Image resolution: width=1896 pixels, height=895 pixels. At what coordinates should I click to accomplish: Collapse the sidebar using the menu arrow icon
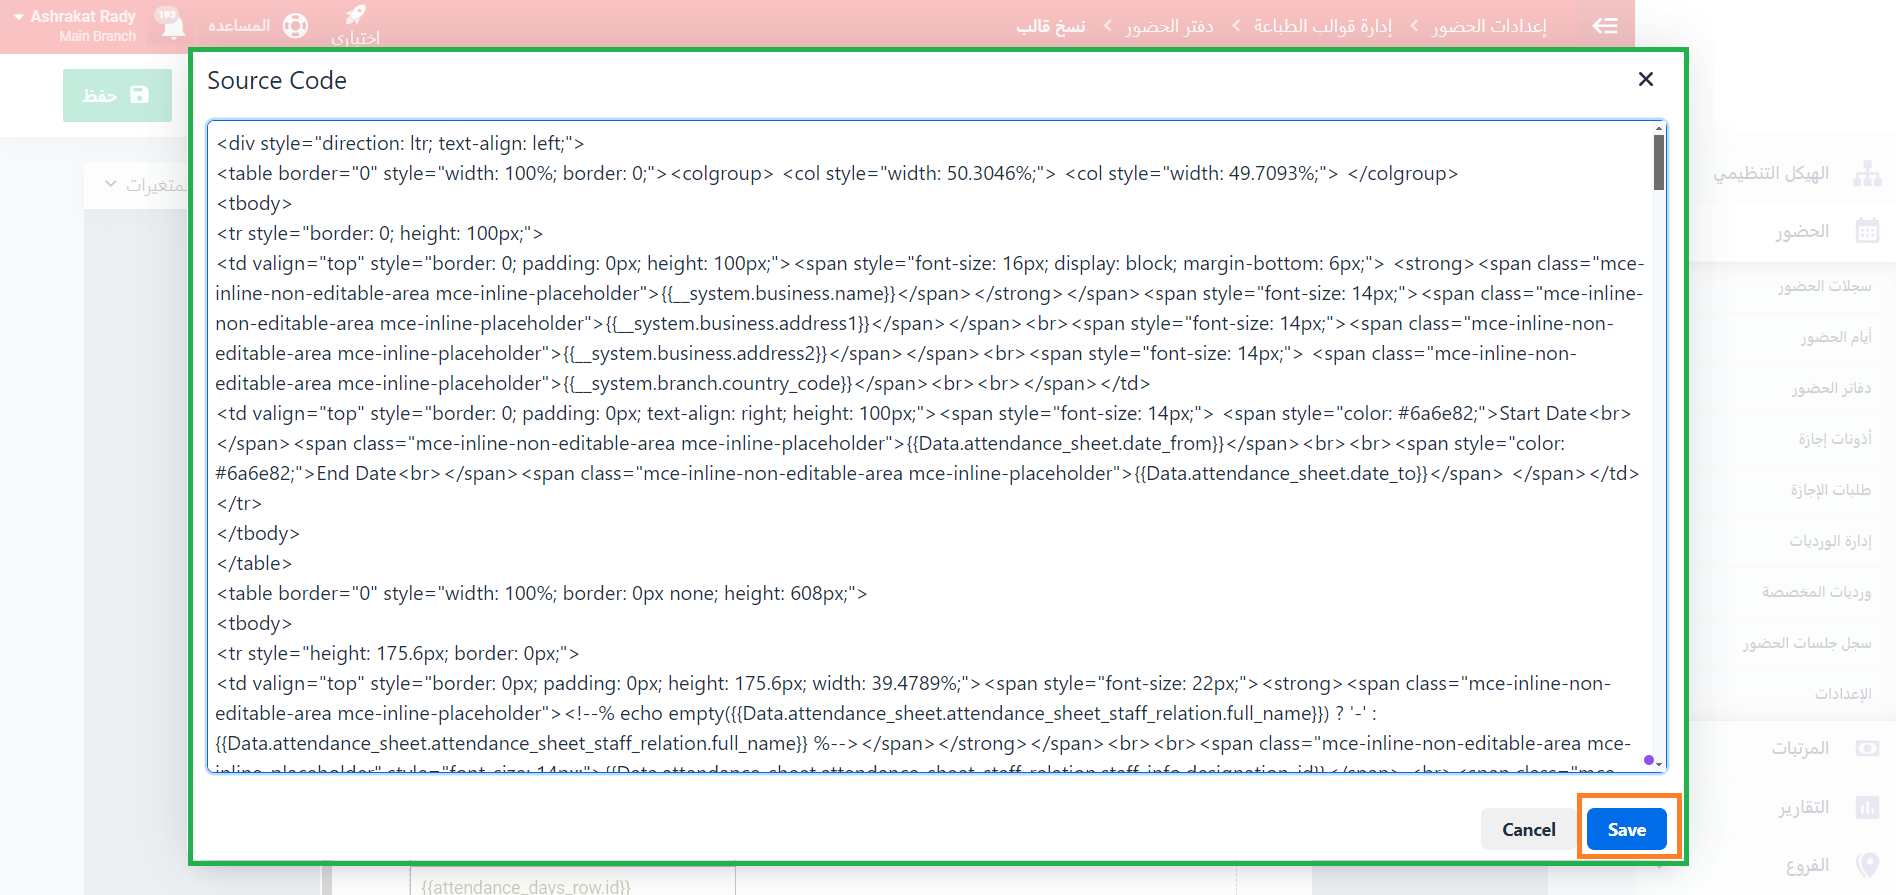click(1604, 26)
